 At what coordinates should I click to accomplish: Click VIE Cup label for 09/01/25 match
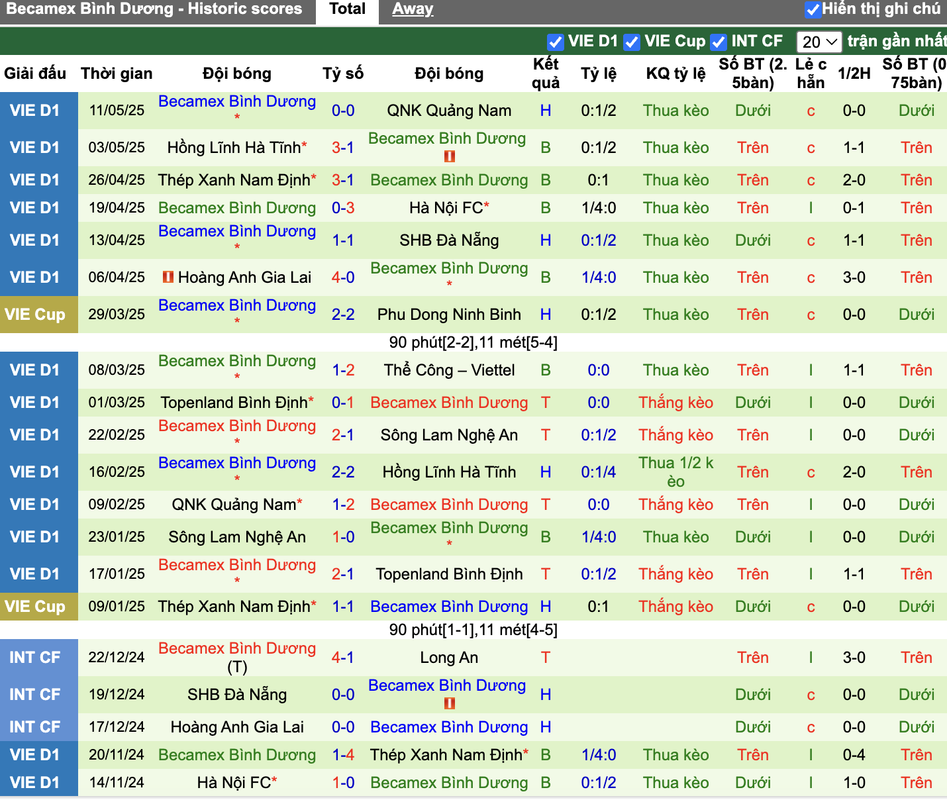tap(35, 607)
